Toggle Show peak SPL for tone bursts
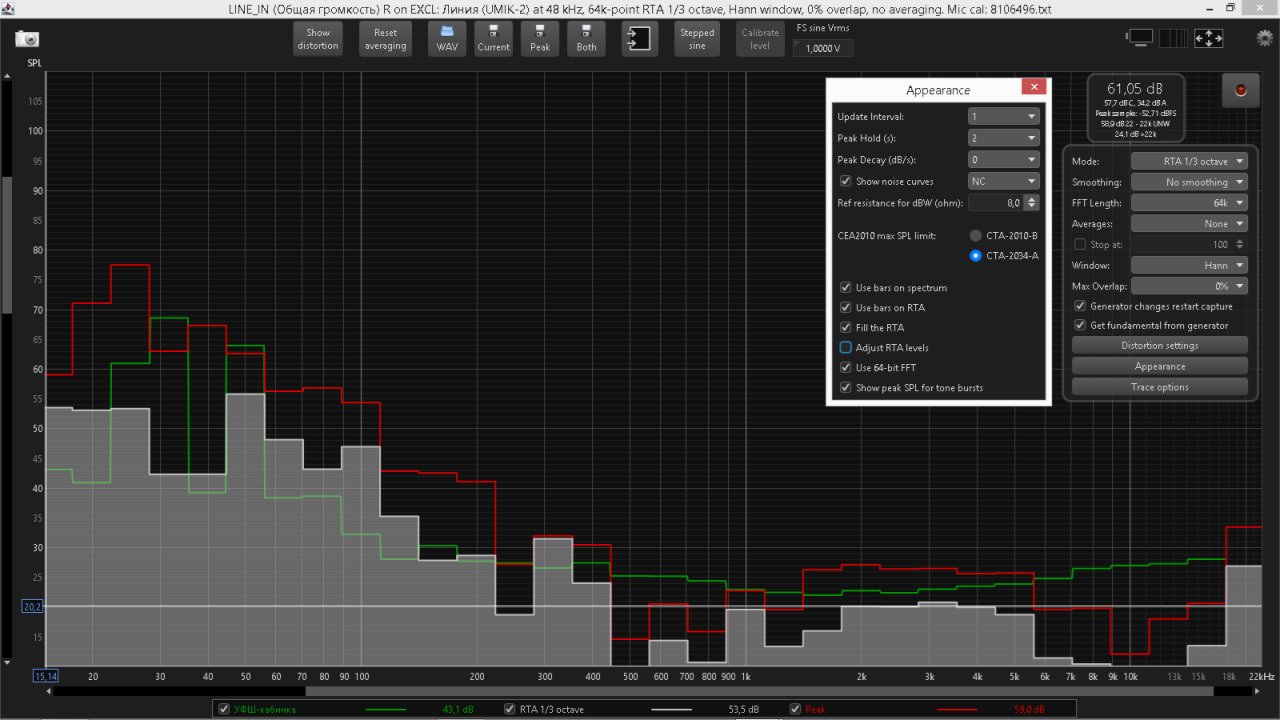 [846, 388]
